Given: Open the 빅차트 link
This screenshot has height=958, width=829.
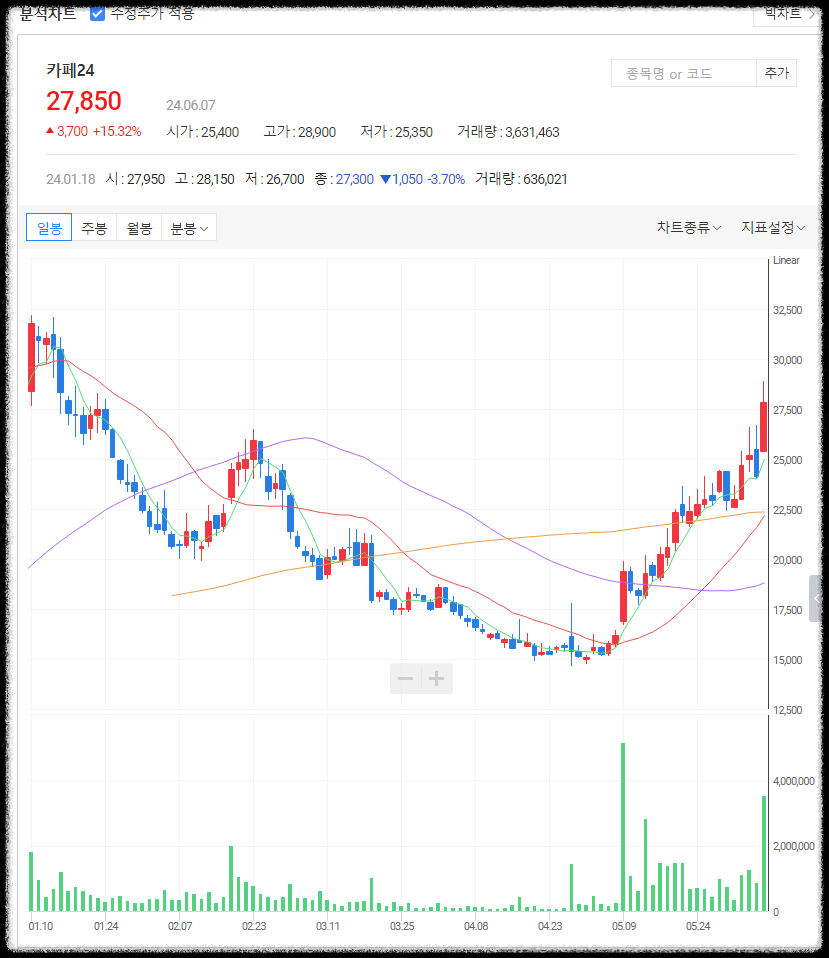Looking at the screenshot, I should tap(788, 13).
